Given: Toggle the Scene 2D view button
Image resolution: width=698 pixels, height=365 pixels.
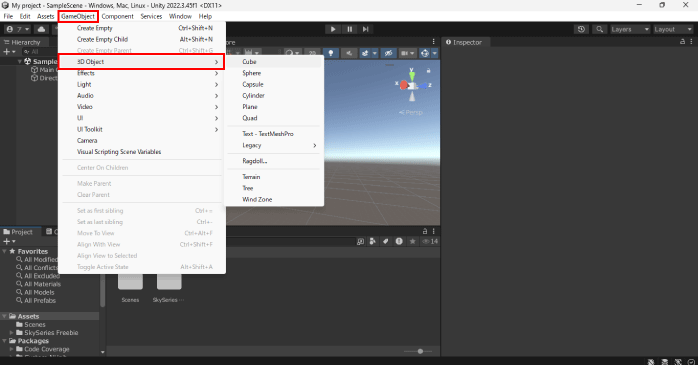Looking at the screenshot, I should tap(312, 53).
